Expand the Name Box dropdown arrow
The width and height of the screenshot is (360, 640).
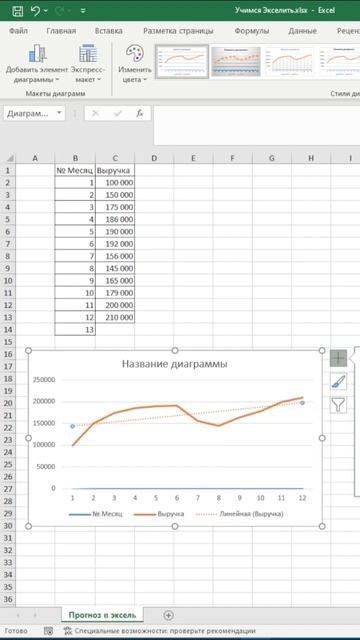tap(60, 113)
